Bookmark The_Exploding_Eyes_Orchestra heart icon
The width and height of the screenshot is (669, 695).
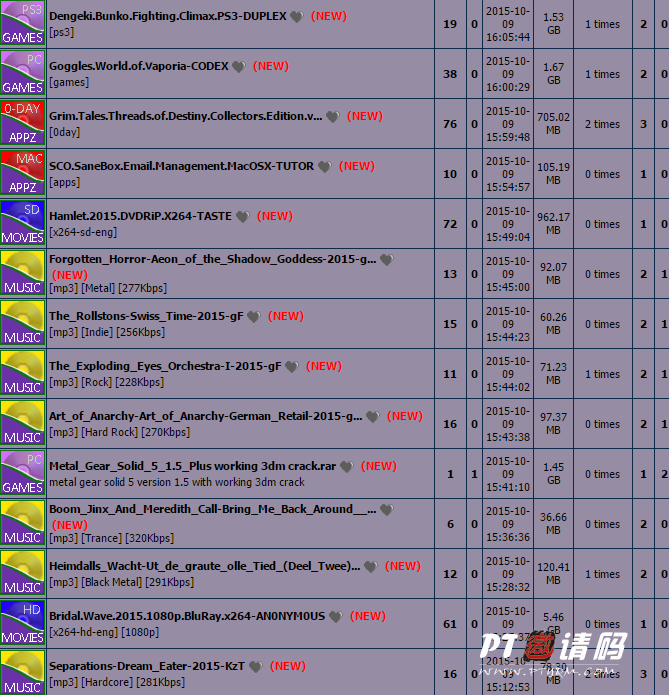point(291,367)
